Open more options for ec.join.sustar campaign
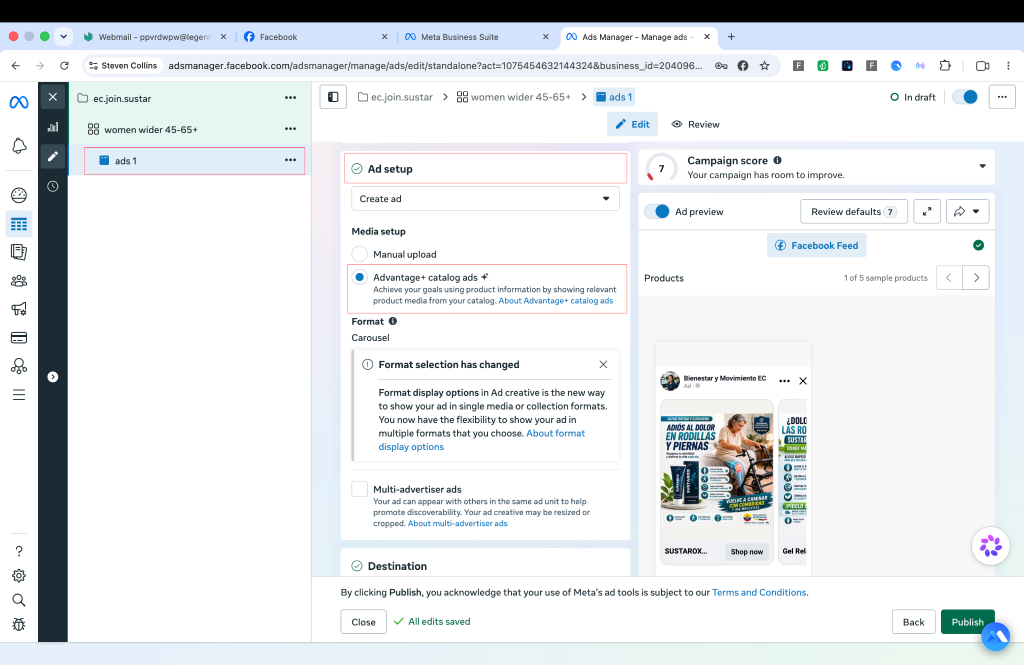Screen dimensions: 1024x665 (291, 98)
